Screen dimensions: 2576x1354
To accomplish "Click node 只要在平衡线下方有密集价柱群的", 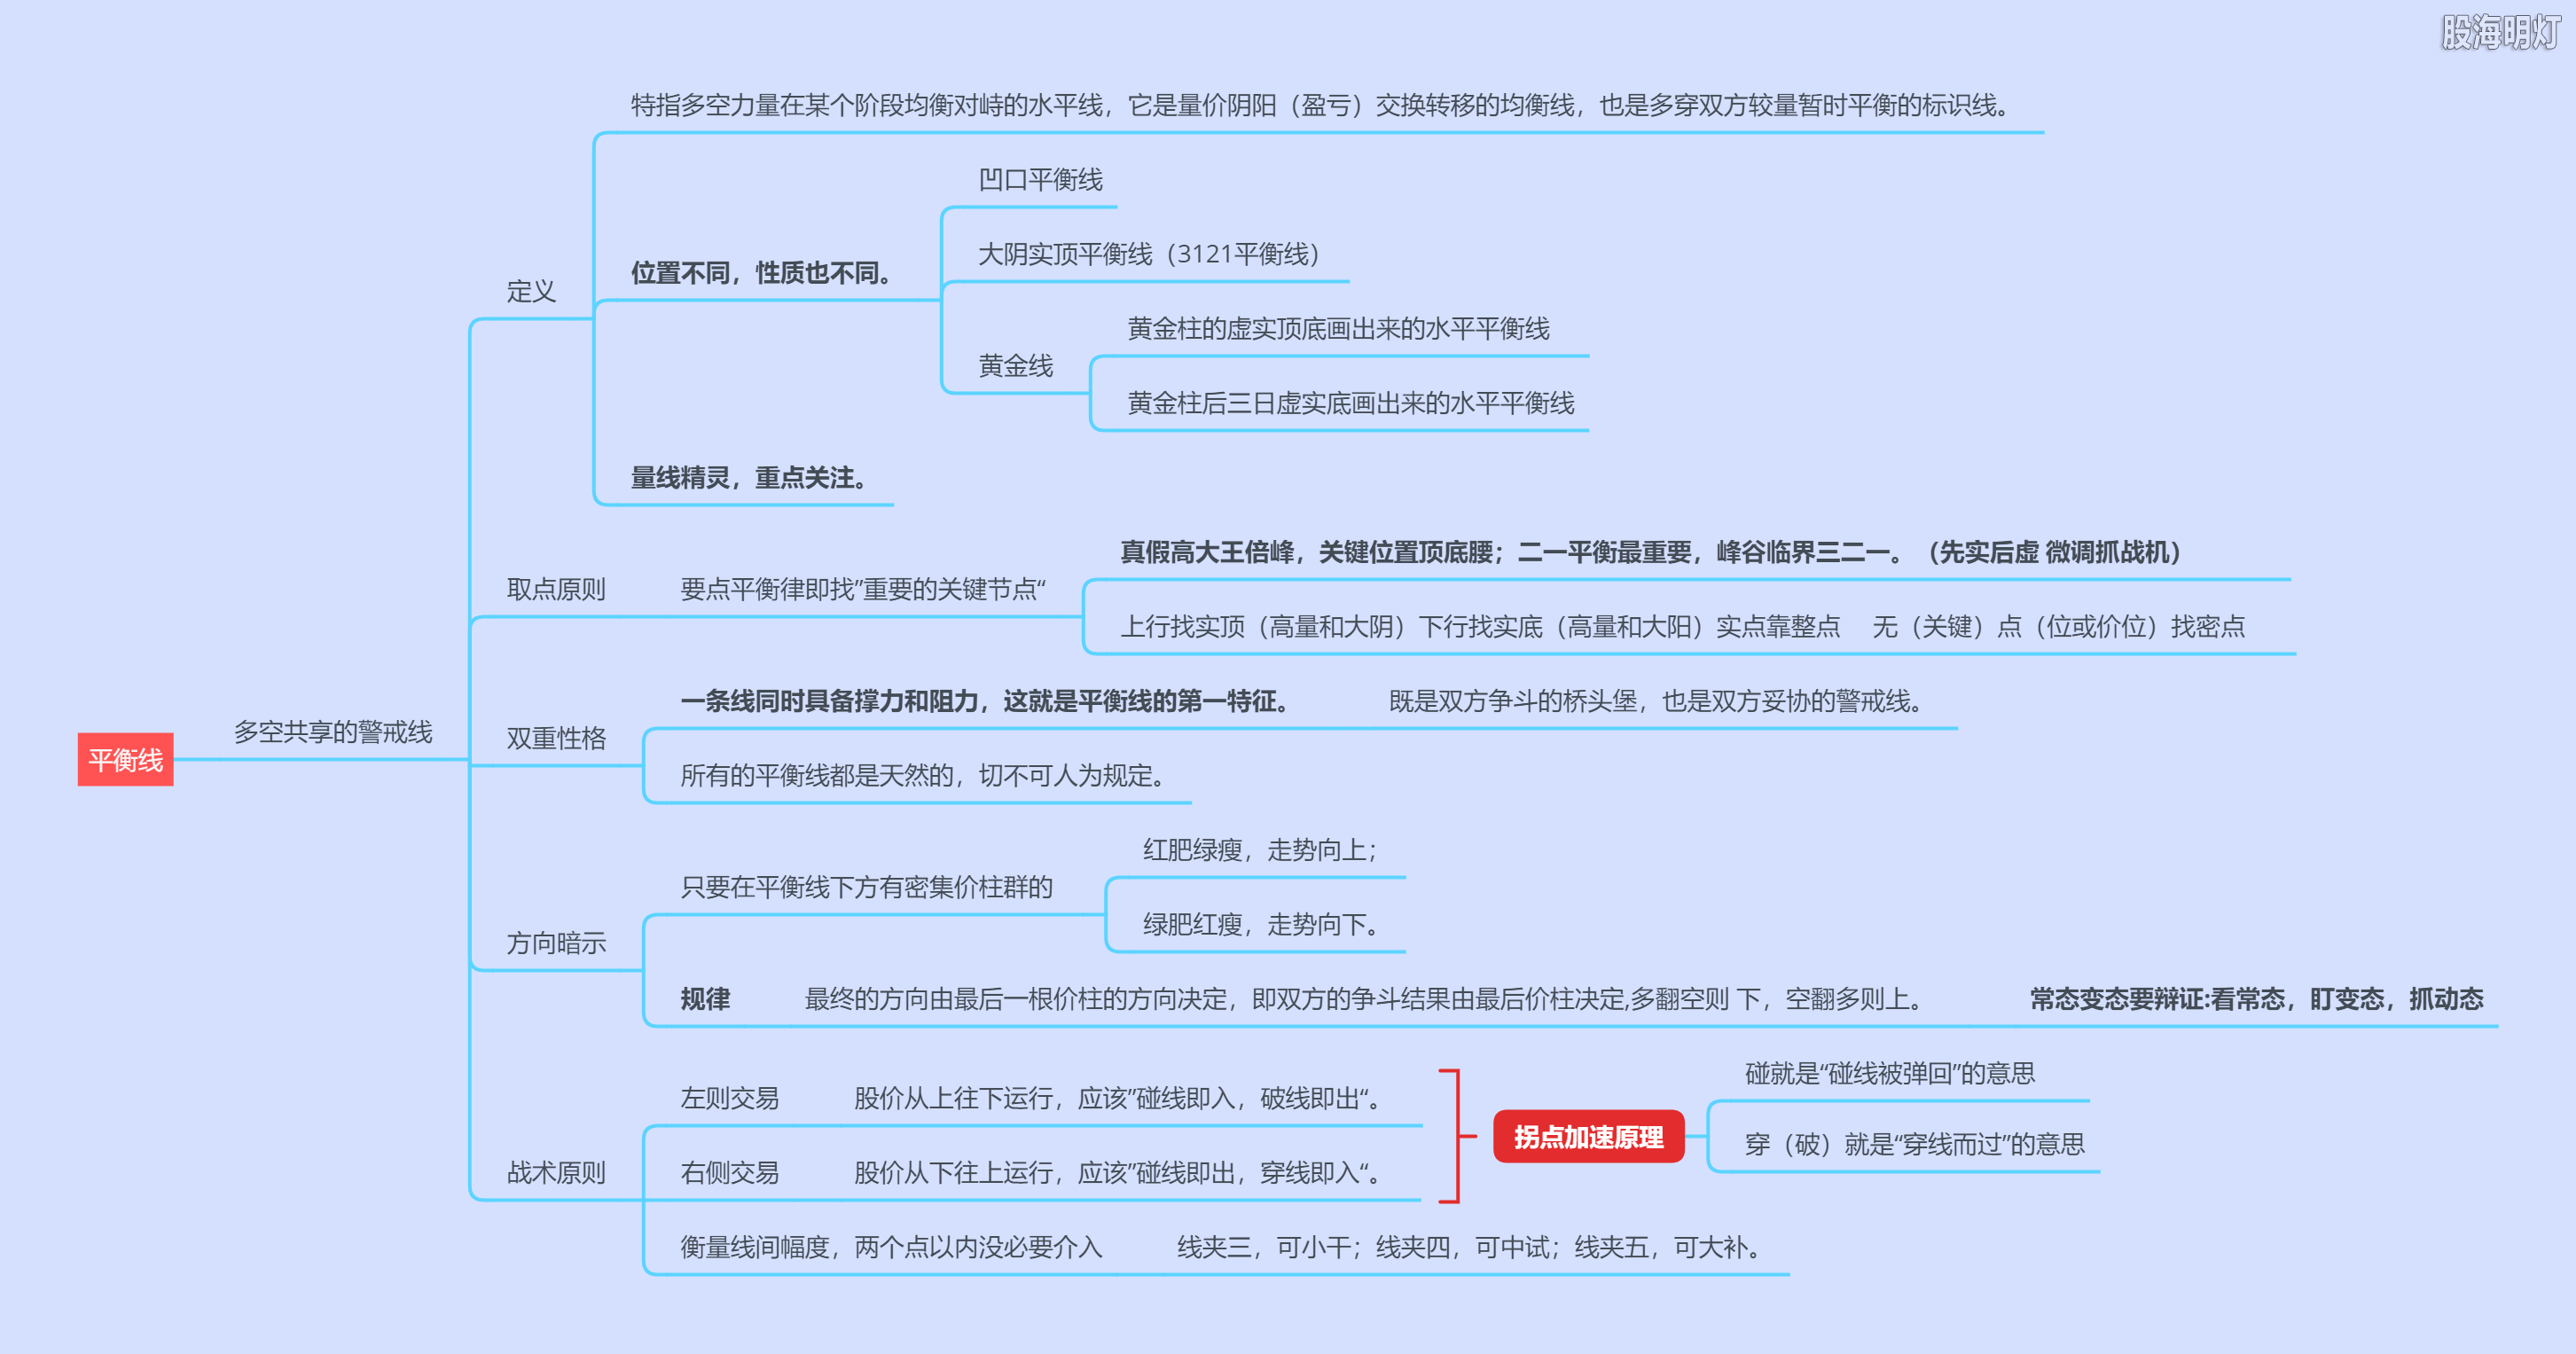I will 866,887.
